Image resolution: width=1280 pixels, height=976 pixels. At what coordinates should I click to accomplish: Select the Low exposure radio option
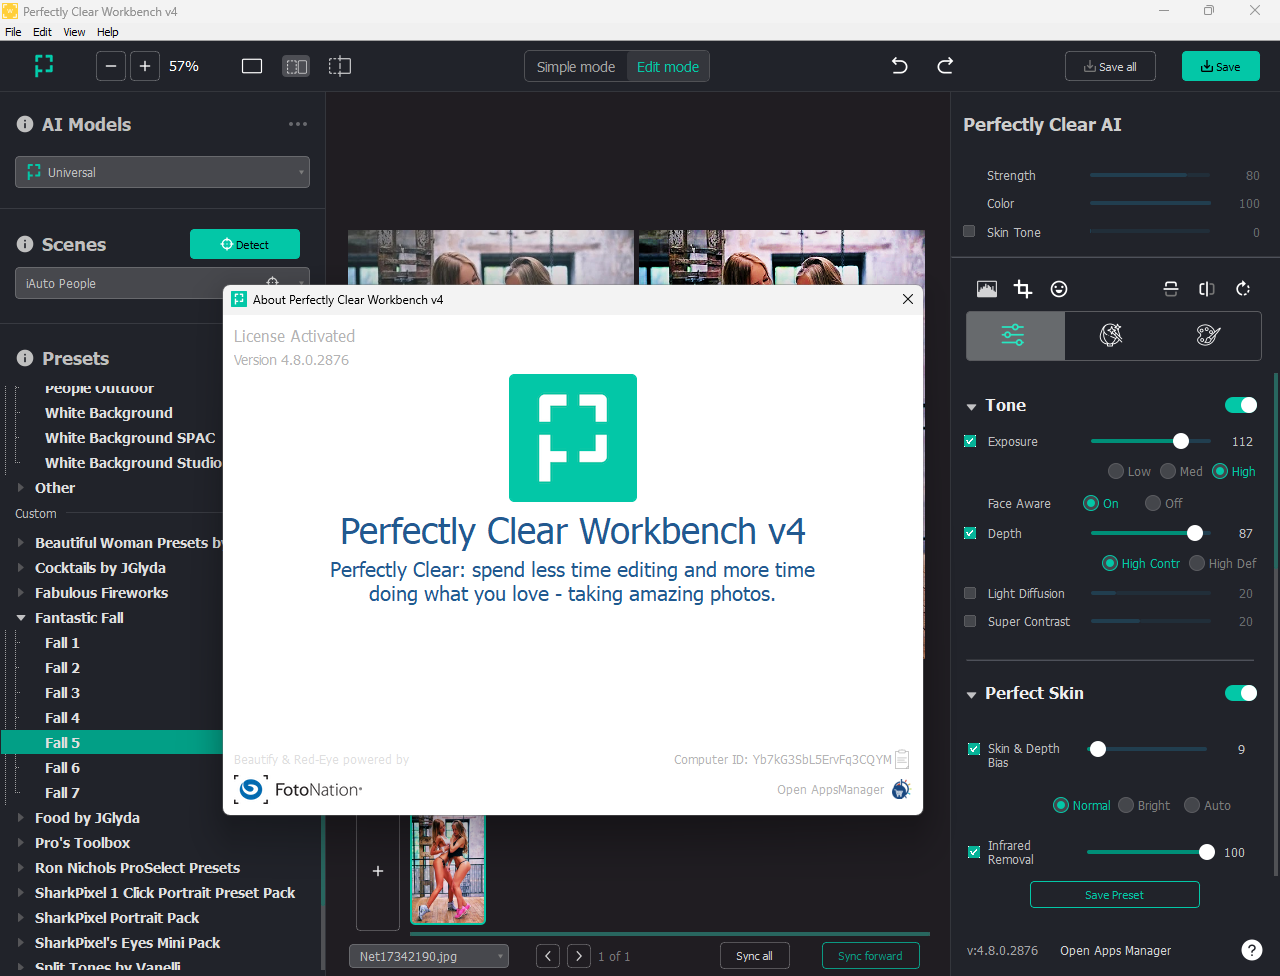pos(1116,471)
